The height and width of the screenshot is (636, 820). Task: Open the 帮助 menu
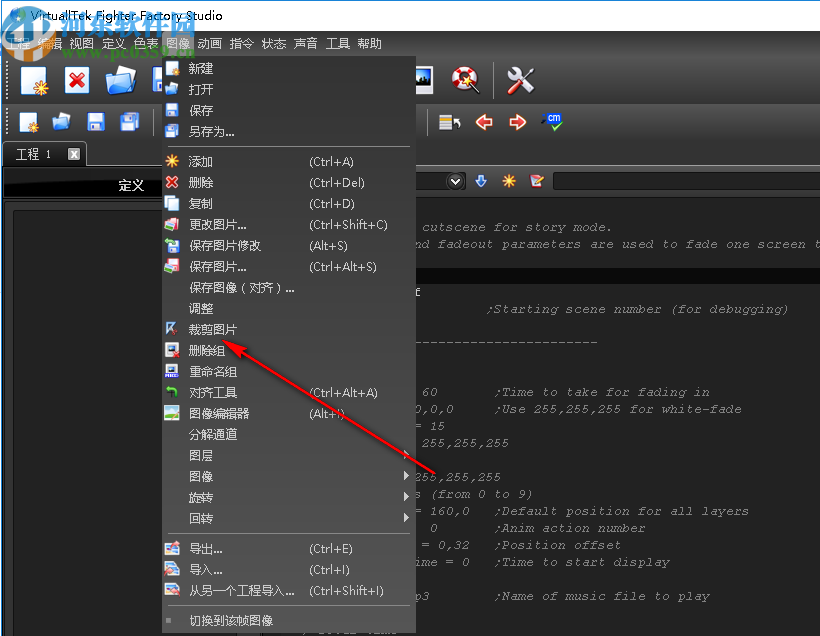pyautogui.click(x=370, y=43)
